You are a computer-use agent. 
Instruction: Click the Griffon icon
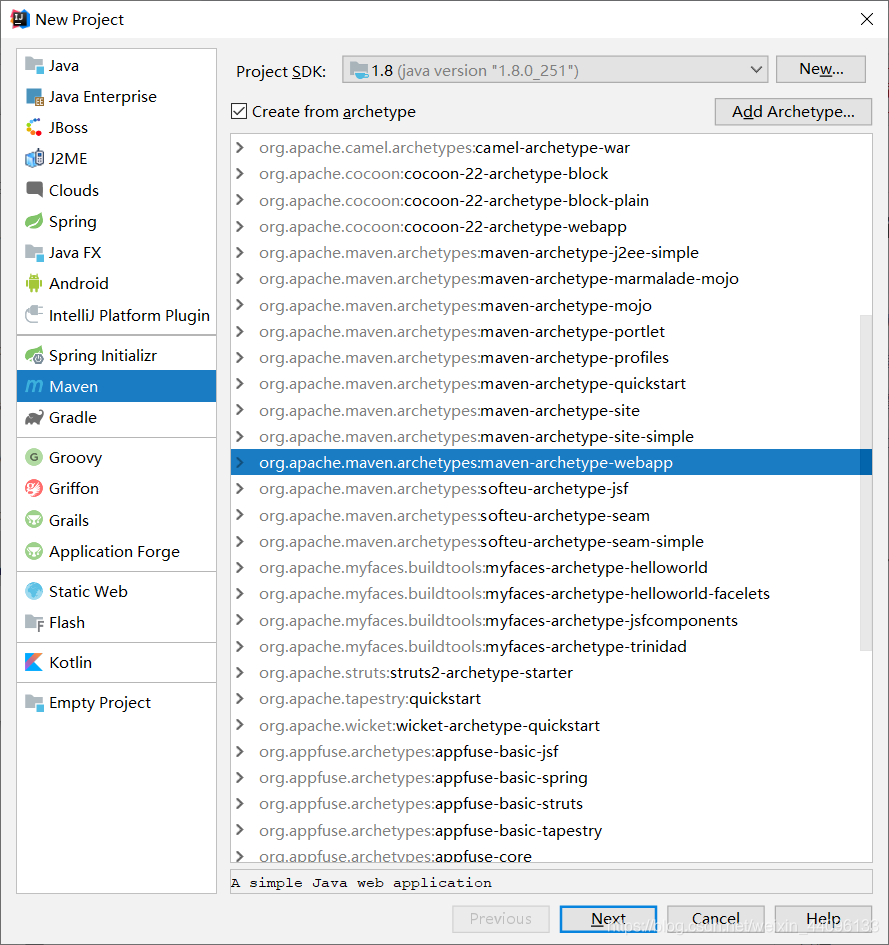coord(34,488)
